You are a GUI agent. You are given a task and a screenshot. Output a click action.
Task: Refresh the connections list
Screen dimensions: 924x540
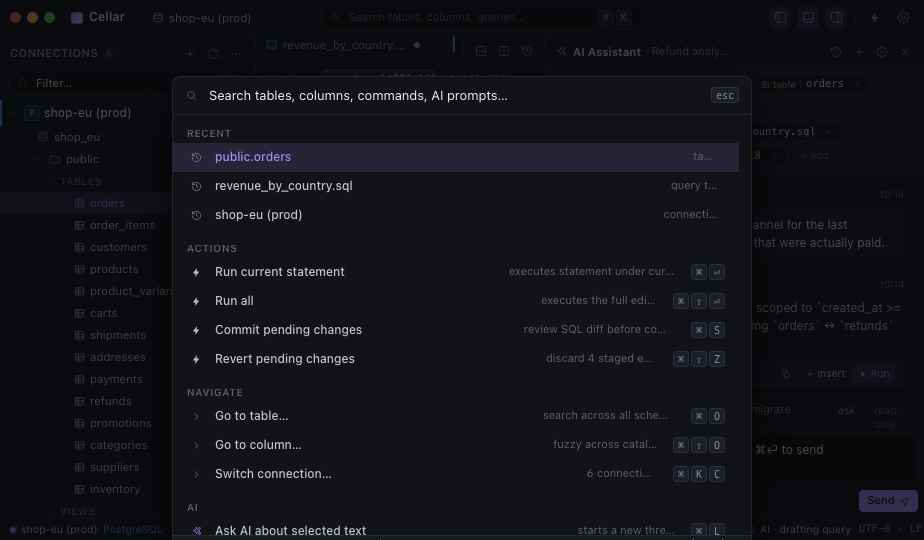(213, 54)
